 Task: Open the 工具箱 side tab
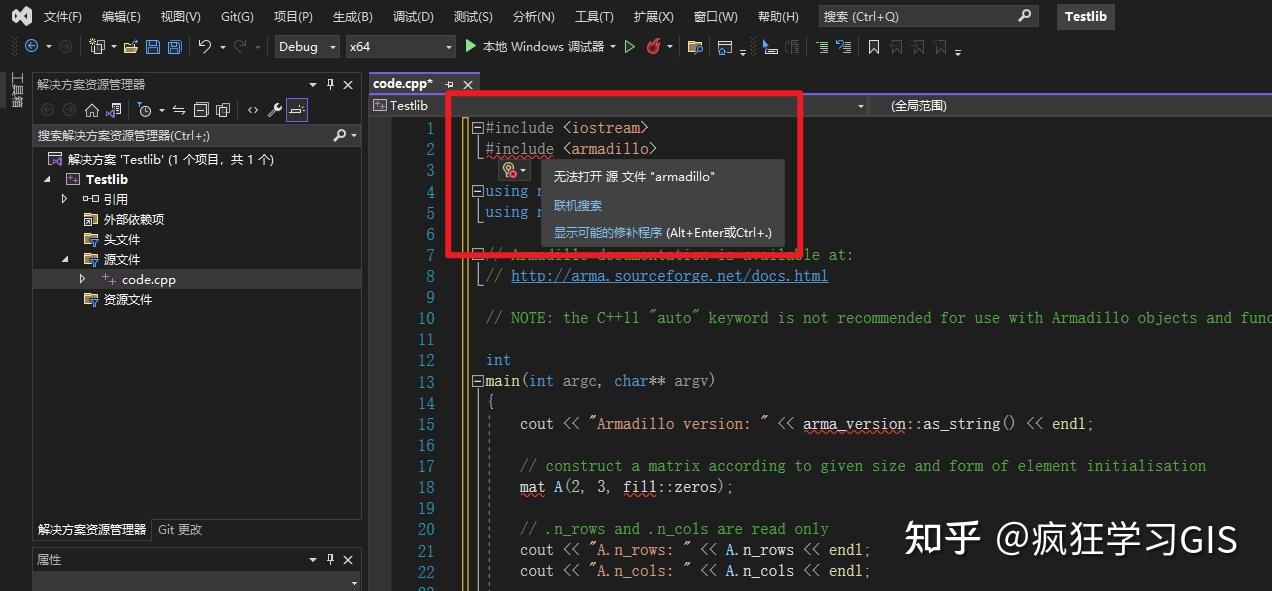16,90
